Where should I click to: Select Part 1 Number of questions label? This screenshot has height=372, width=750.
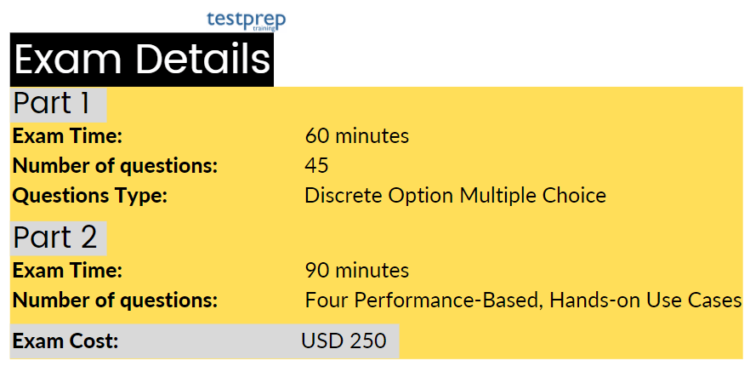pyautogui.click(x=115, y=166)
